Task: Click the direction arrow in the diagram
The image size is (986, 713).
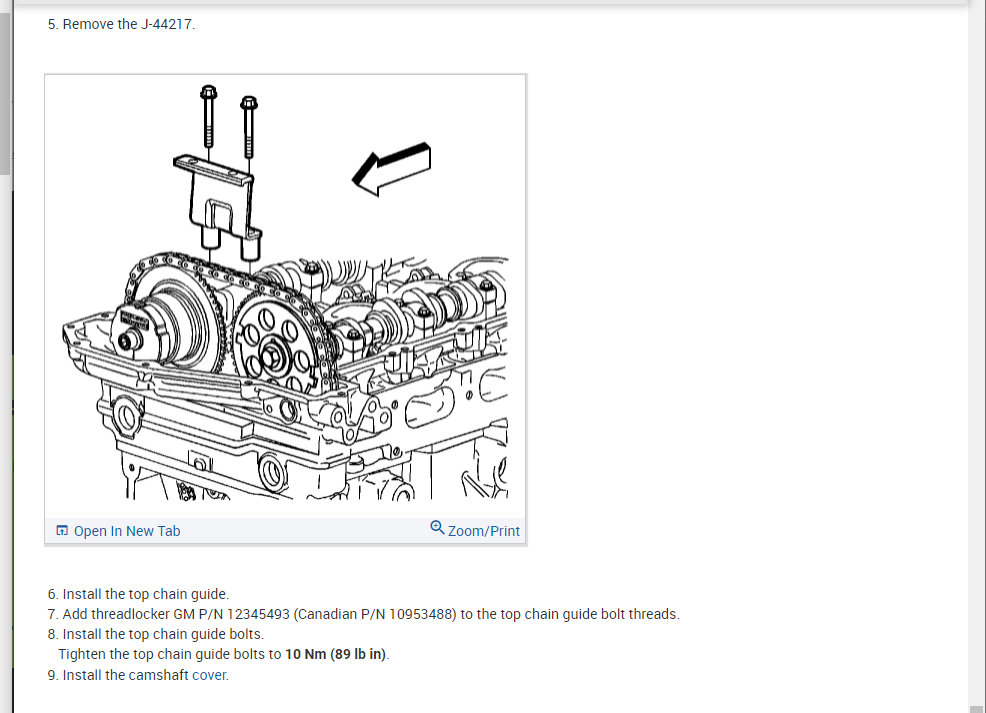Action: (x=391, y=169)
